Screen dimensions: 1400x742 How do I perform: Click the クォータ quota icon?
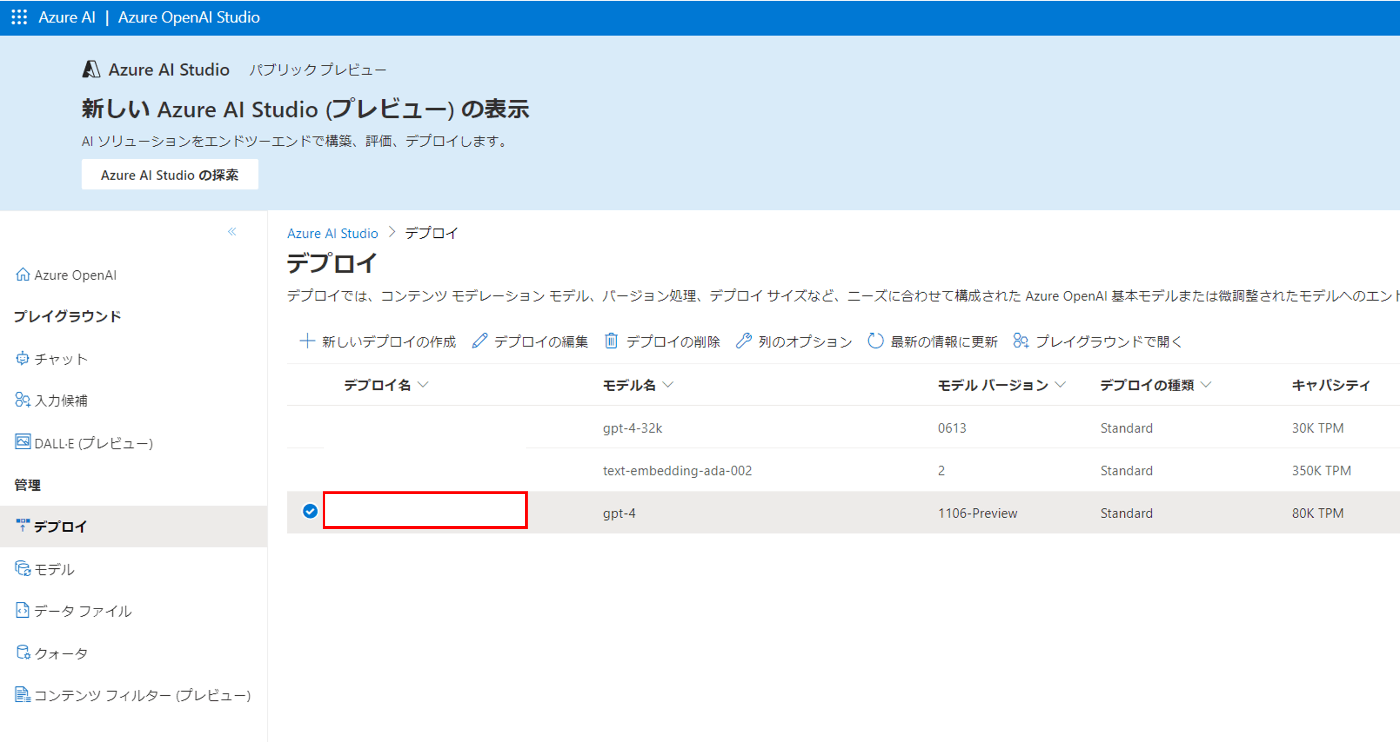tap(24, 652)
